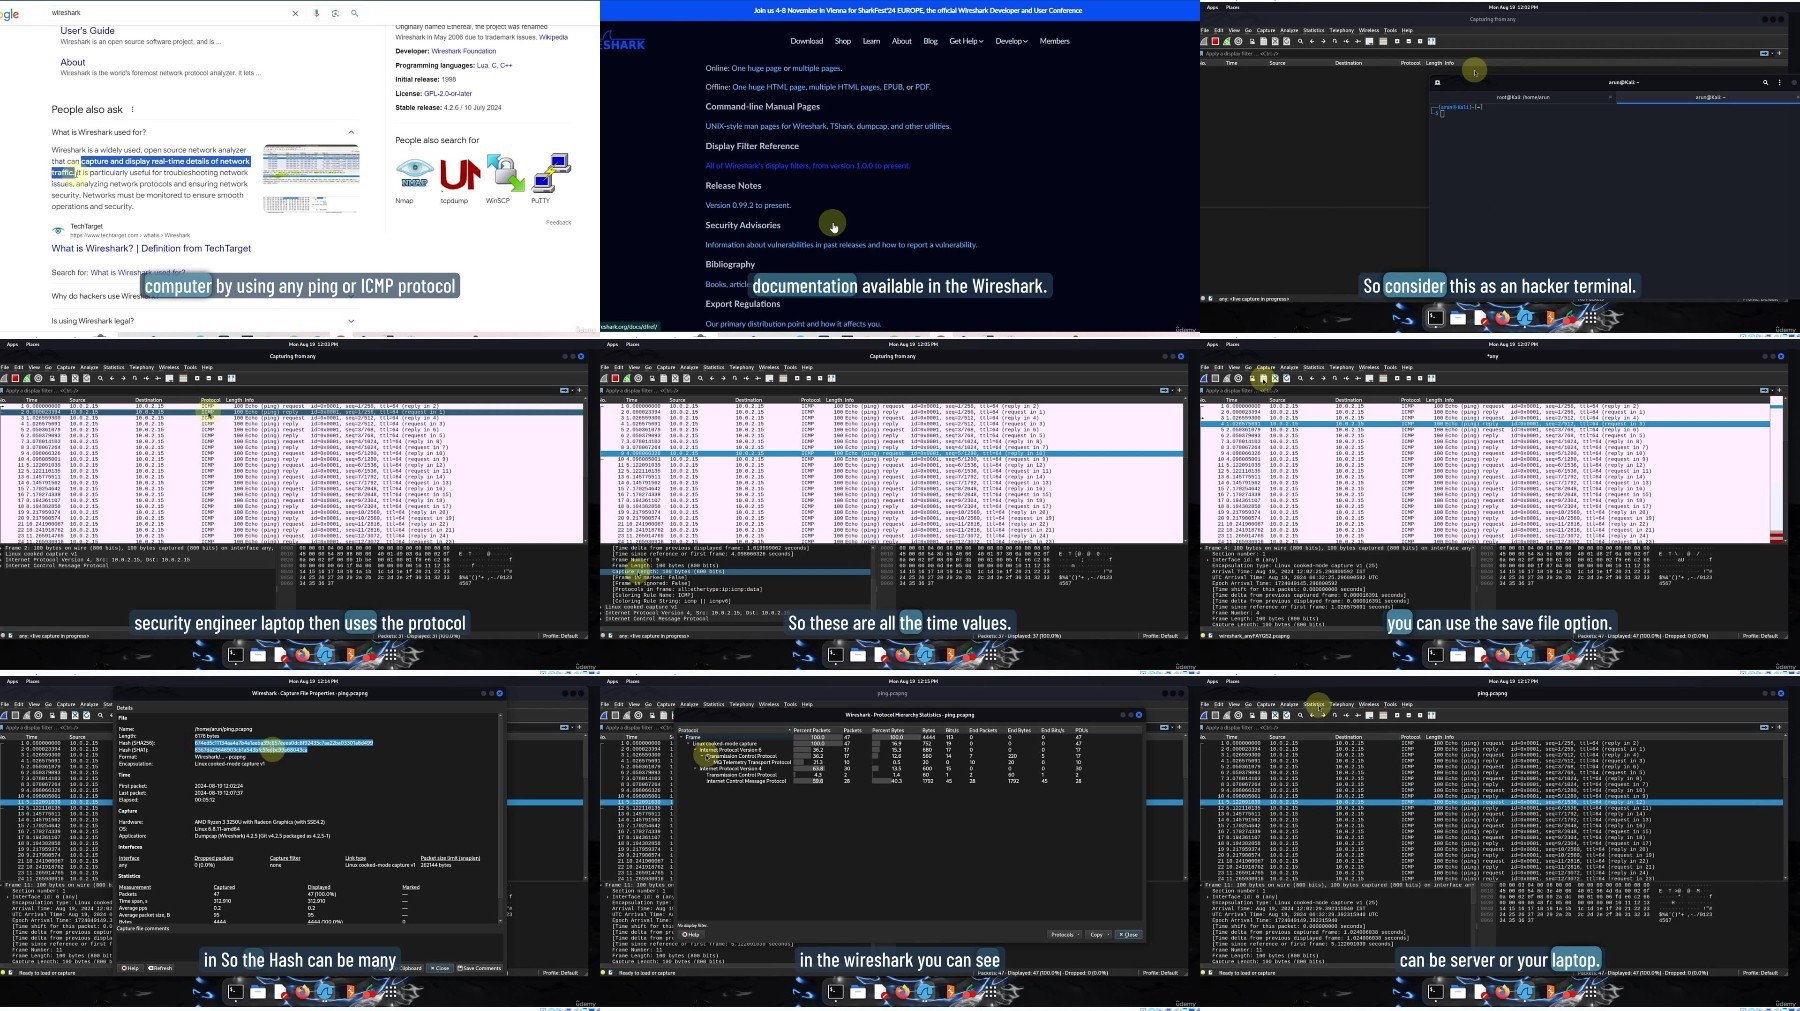The width and height of the screenshot is (1800, 1011).
Task: Open Apps menu in hacker terminal frame top panel
Action: [1212, 7]
